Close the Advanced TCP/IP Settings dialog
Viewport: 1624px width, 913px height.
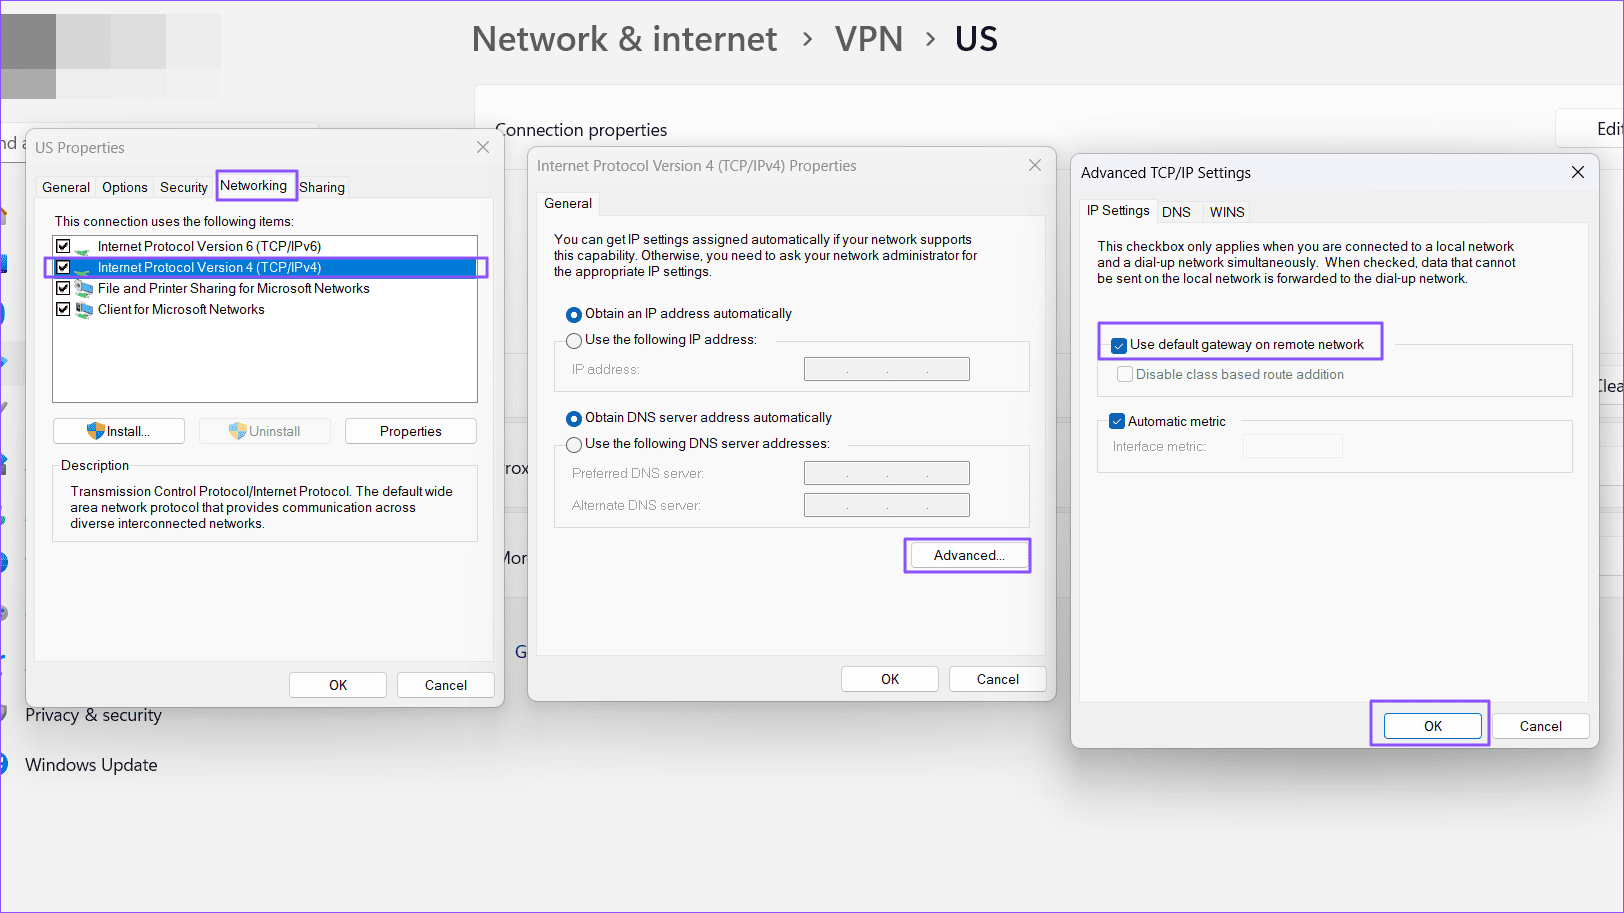[1578, 172]
